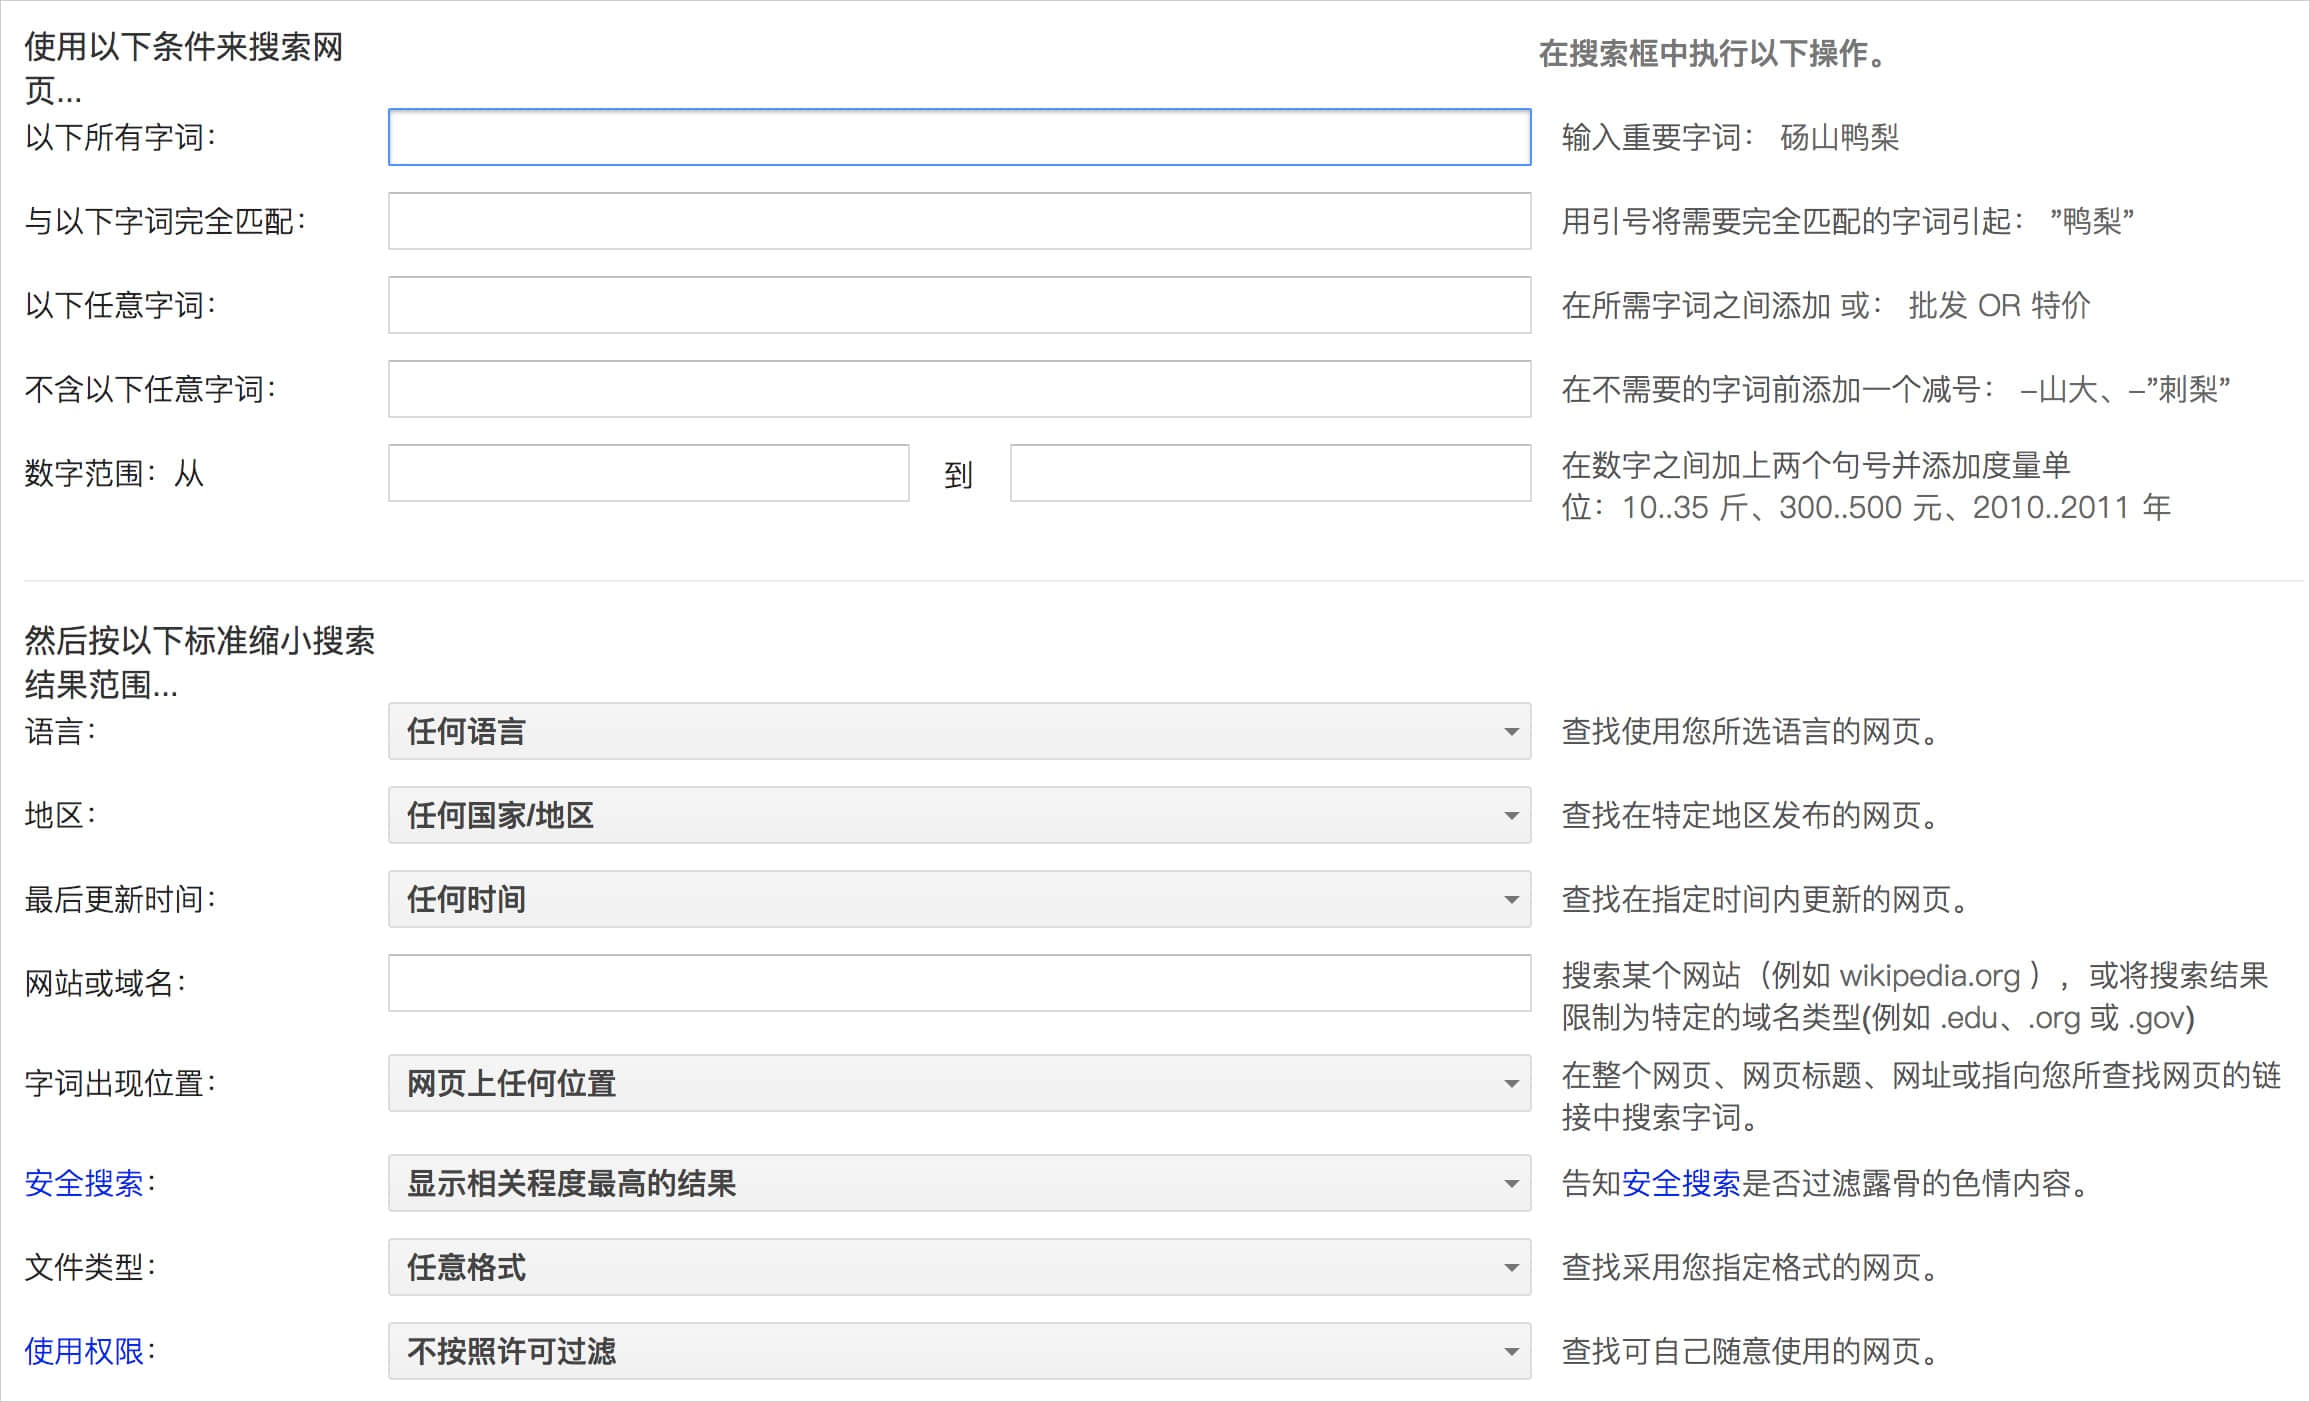Screen dimensions: 2310x1402
Task: Click the 数字范围 从 starting number field
Action: coord(648,473)
